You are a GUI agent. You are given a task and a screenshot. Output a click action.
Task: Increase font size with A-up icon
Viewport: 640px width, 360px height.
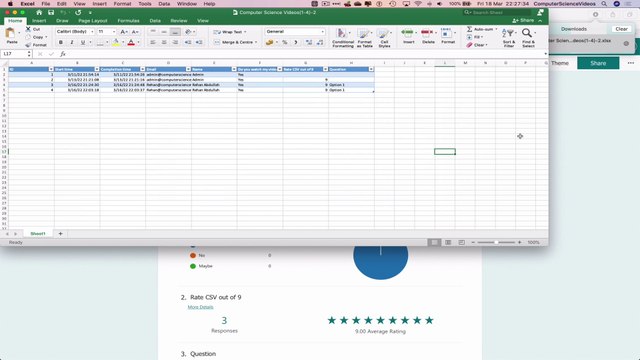[x=124, y=32]
